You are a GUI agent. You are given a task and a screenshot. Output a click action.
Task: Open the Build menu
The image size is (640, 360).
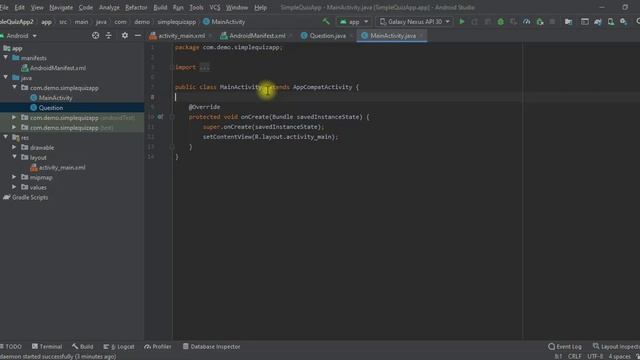tap(160, 7)
